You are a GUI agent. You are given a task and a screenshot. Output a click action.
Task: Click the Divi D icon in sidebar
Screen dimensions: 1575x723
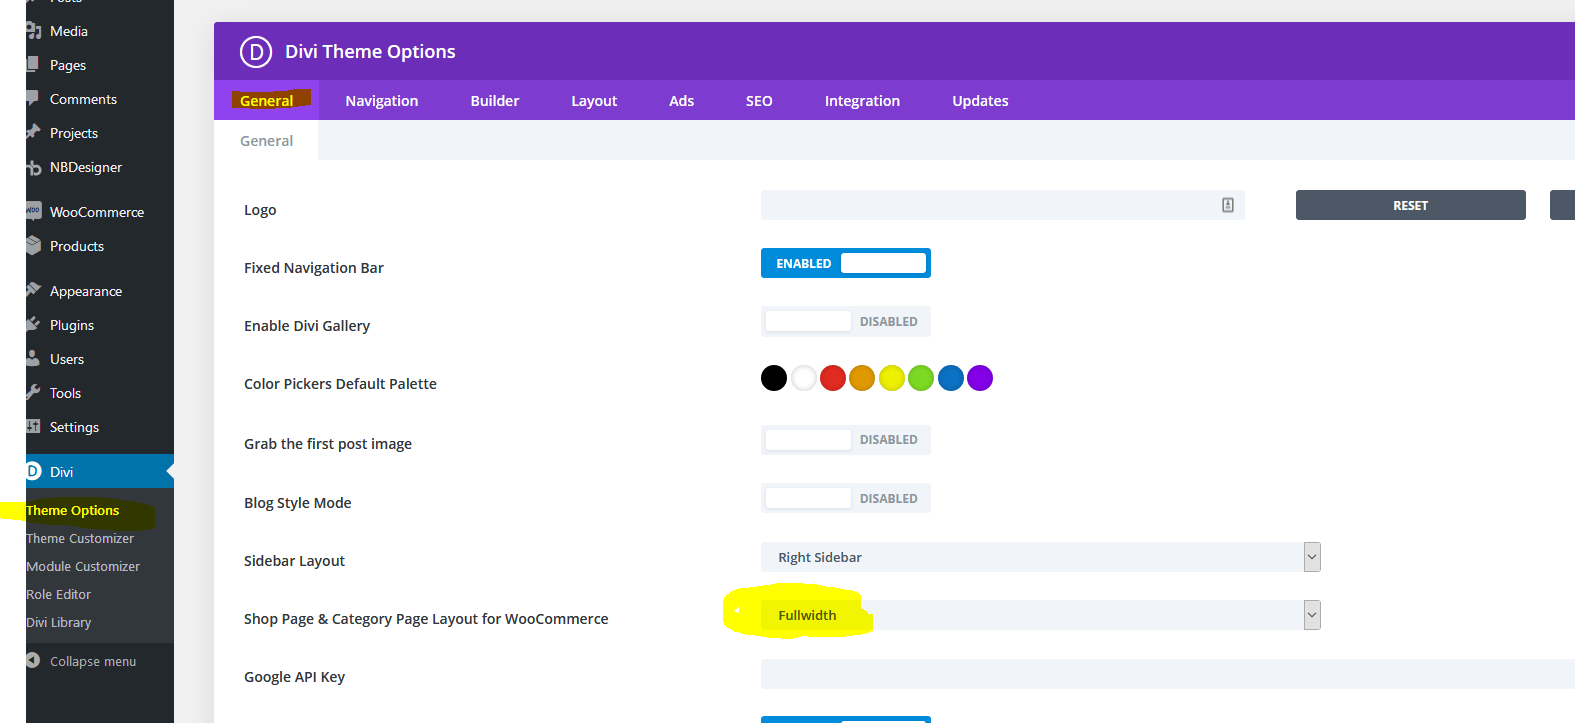[33, 471]
